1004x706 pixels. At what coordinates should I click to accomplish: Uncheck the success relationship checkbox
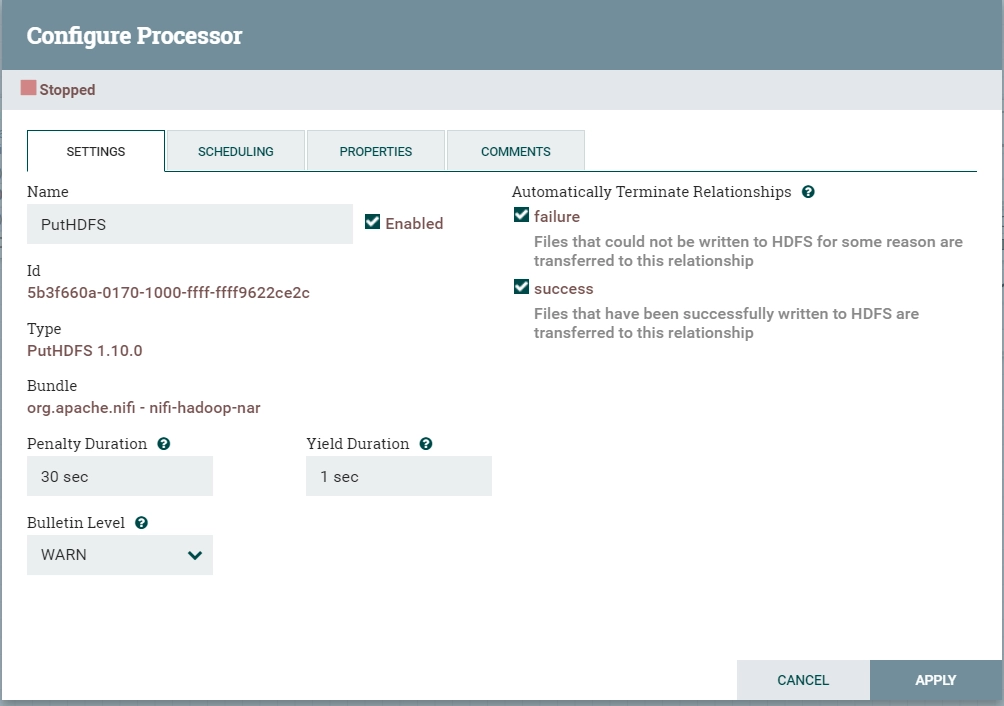(521, 287)
